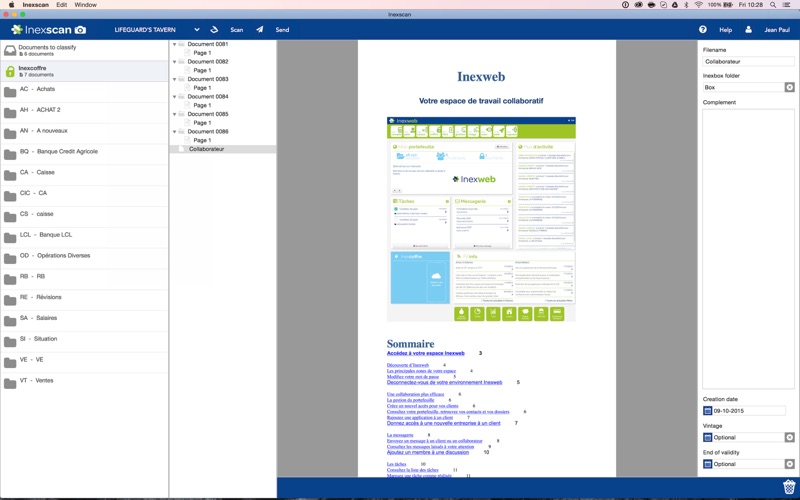This screenshot has width=800, height=500.
Task: Click the Send button label
Action: click(x=282, y=30)
